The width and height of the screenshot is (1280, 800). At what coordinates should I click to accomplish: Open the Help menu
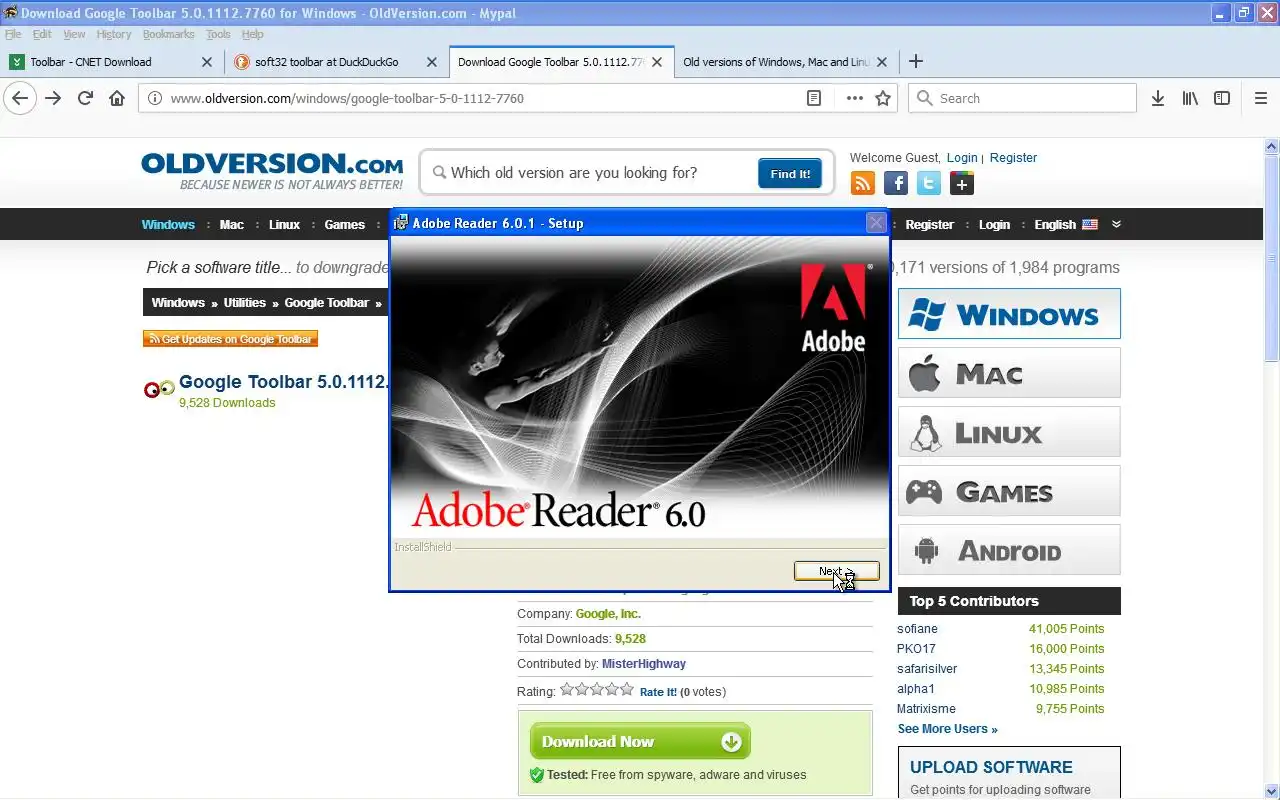252,34
